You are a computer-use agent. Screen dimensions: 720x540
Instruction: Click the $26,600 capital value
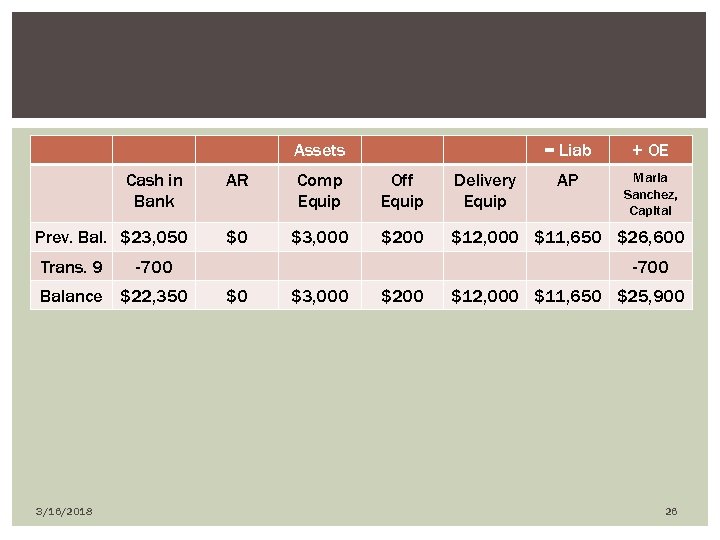tap(651, 237)
